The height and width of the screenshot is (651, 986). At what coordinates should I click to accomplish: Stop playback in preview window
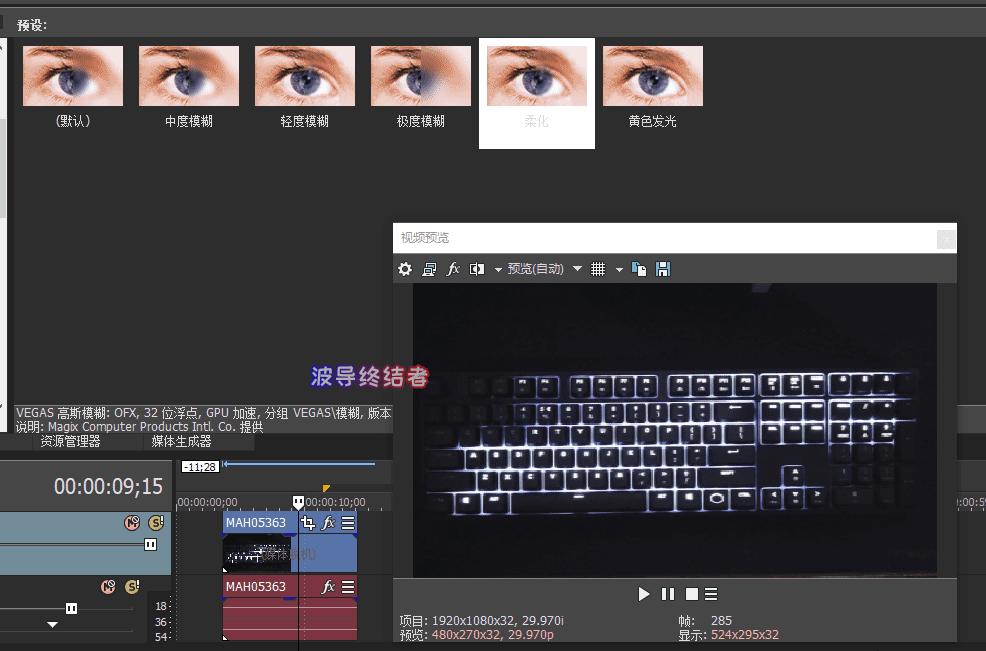click(x=692, y=594)
